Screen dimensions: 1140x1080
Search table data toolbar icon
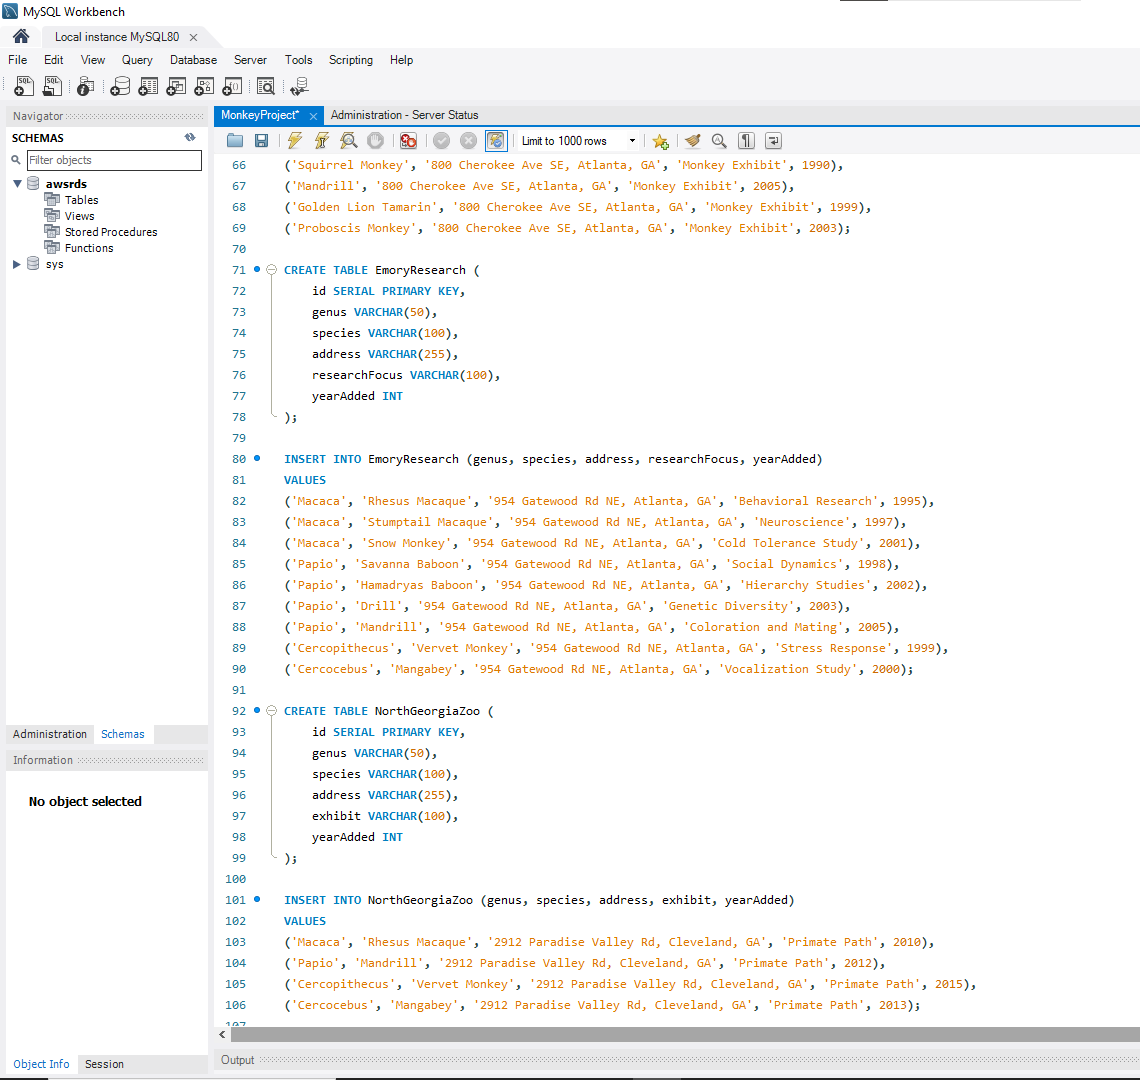[266, 87]
